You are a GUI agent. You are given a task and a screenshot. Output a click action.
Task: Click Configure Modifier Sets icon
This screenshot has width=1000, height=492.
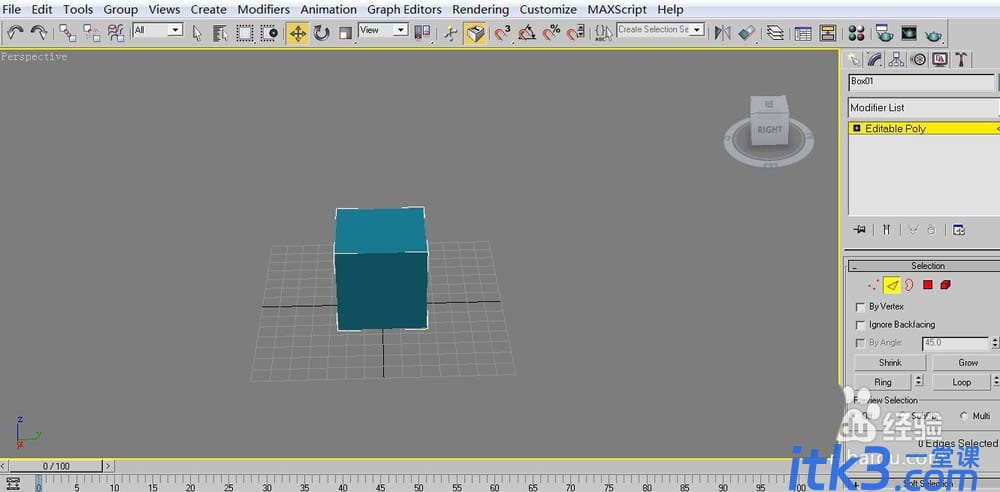pos(959,230)
